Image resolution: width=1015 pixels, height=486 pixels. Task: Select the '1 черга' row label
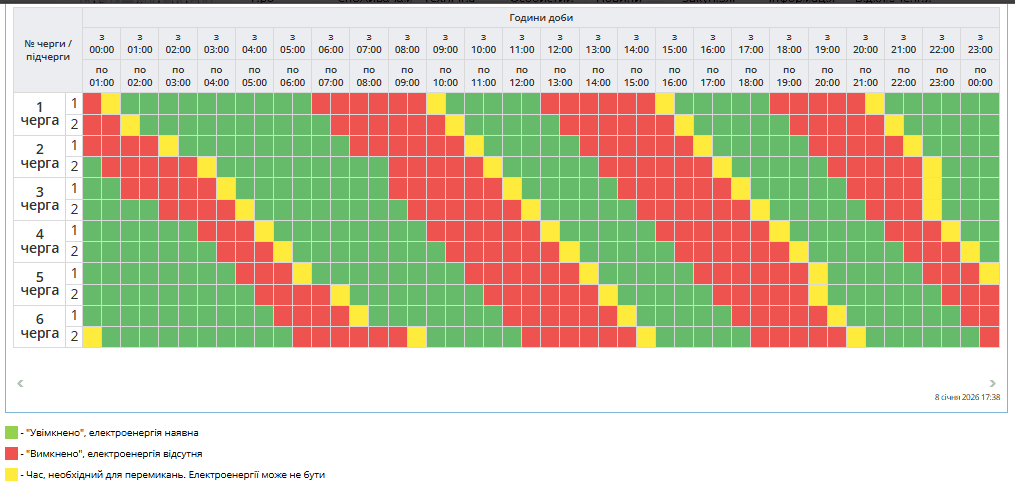(40, 114)
